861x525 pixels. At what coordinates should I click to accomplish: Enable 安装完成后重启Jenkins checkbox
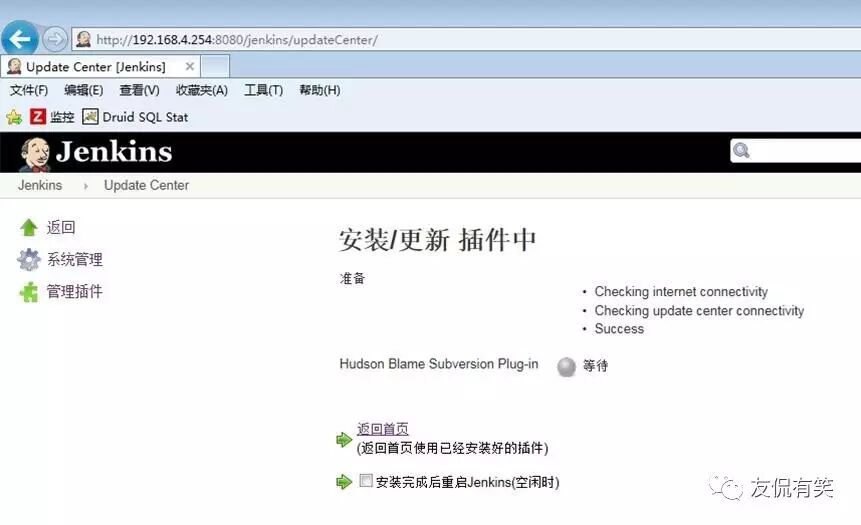click(366, 481)
